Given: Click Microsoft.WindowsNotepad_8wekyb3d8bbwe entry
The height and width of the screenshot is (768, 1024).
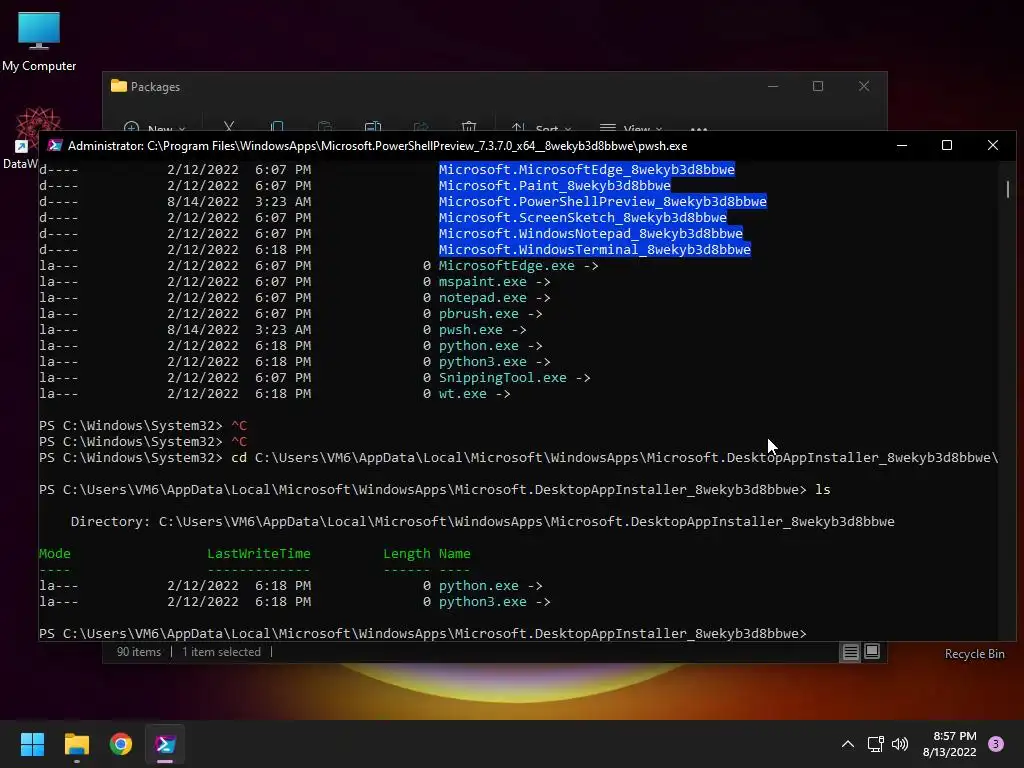Looking at the screenshot, I should tap(590, 233).
